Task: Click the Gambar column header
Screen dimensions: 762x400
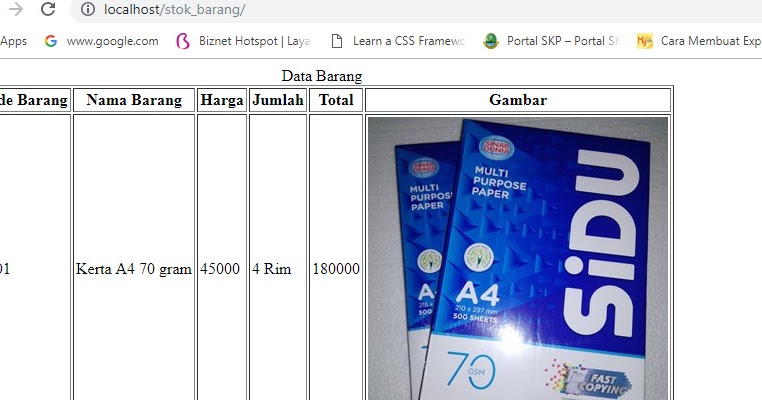Action: tap(518, 100)
